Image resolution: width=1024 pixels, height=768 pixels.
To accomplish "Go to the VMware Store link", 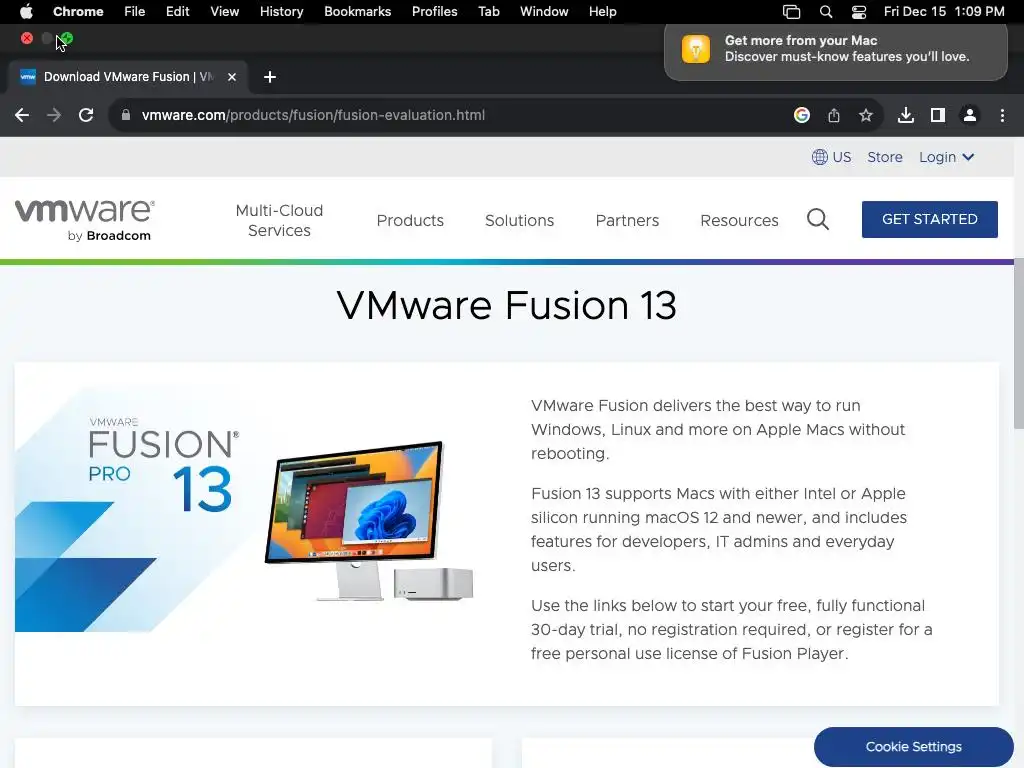I will (884, 157).
